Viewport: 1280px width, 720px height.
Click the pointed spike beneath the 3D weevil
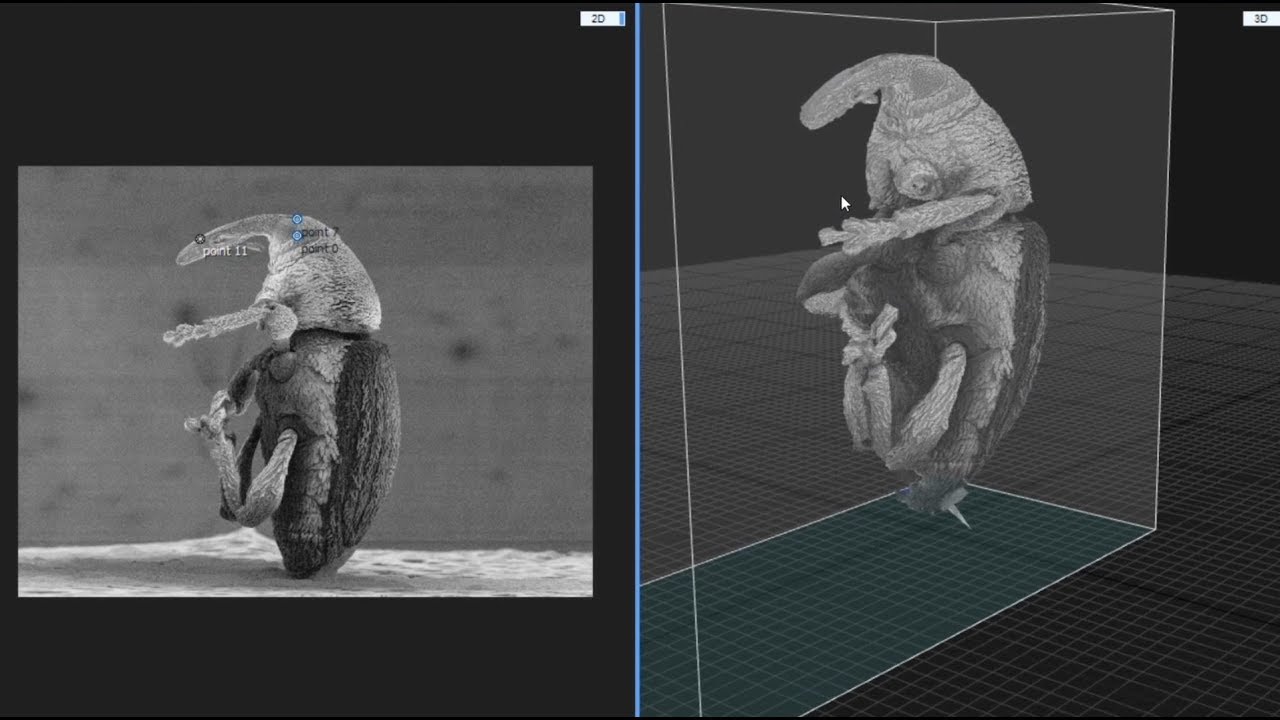(x=960, y=515)
